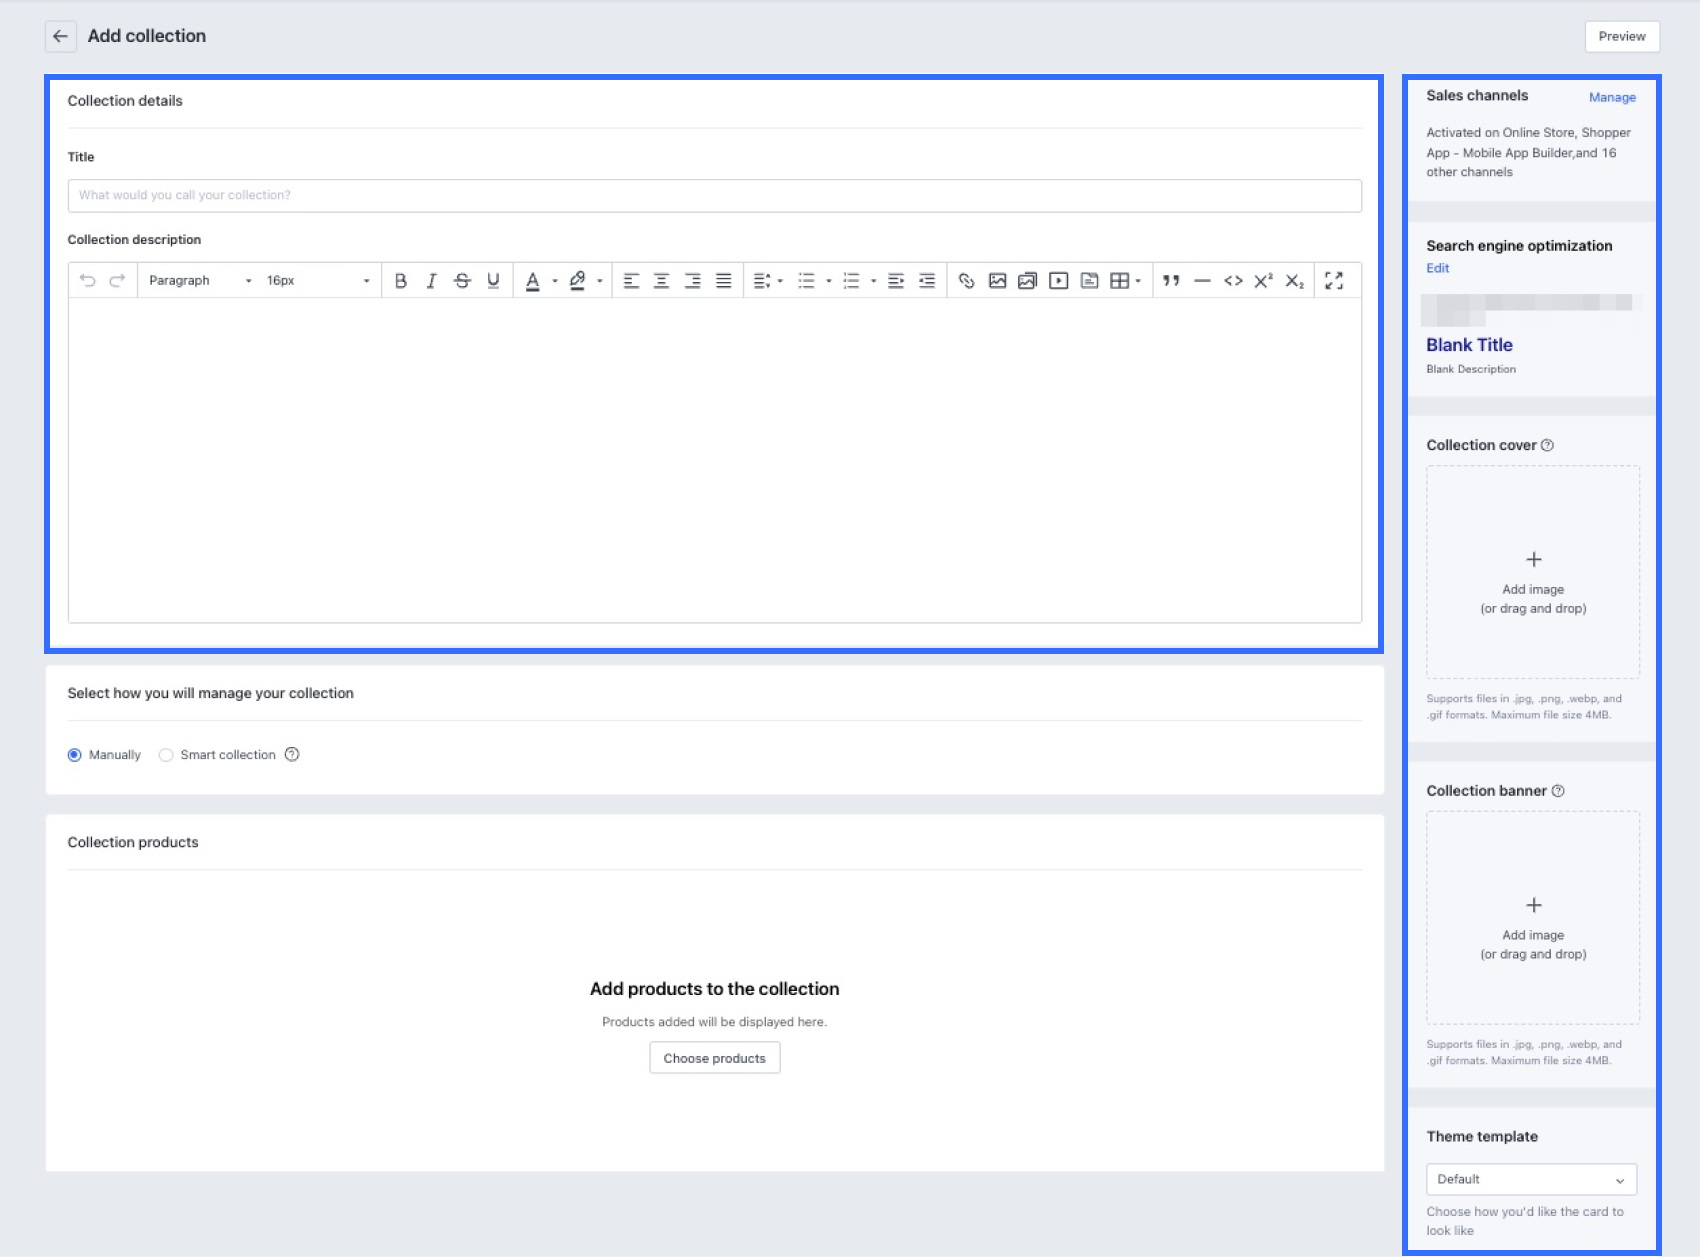Open the Theme template Default dropdown

point(1531,1179)
